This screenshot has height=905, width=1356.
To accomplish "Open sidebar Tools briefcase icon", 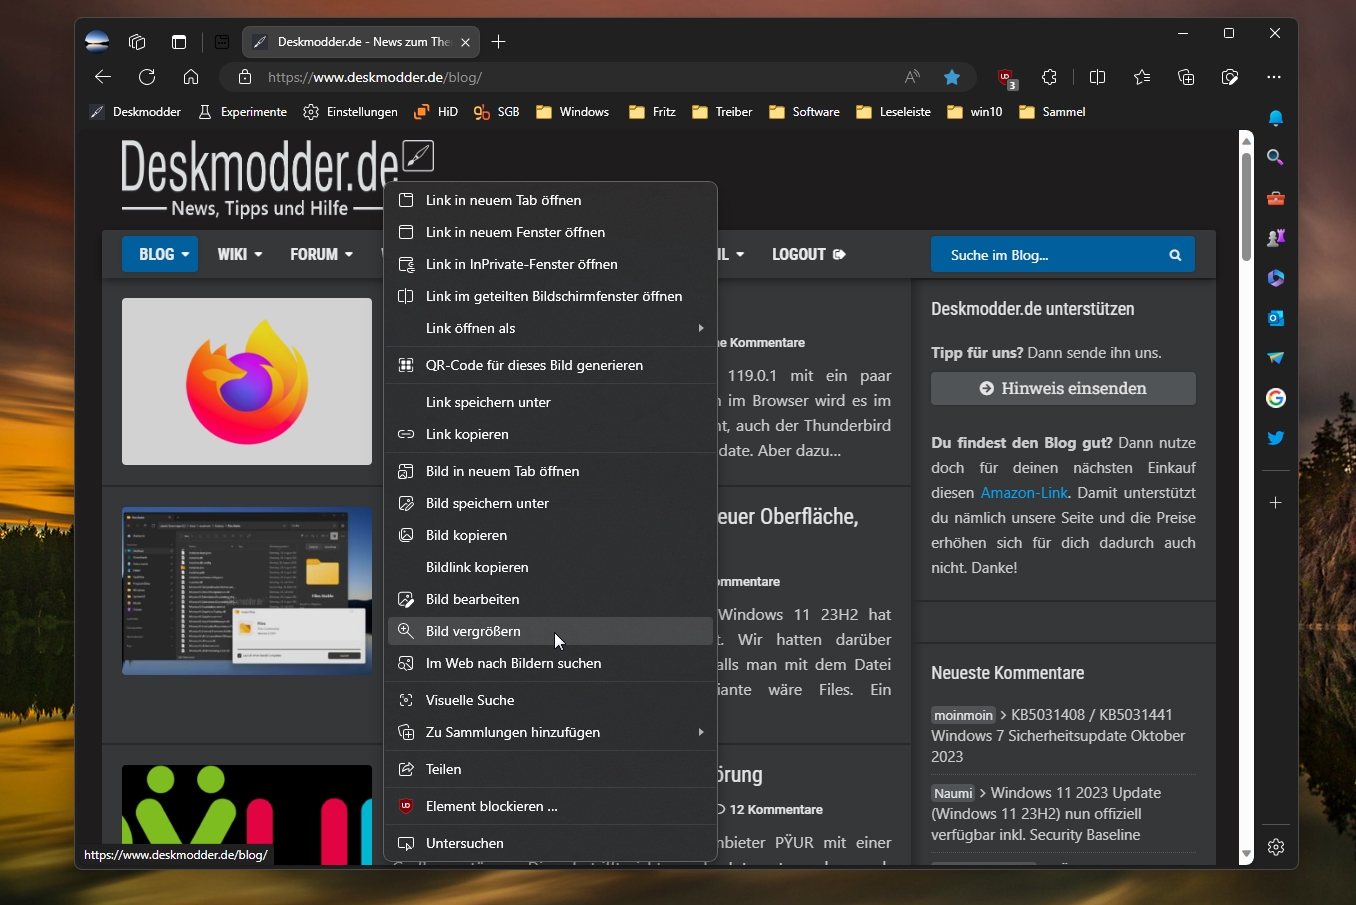I will click(x=1276, y=198).
